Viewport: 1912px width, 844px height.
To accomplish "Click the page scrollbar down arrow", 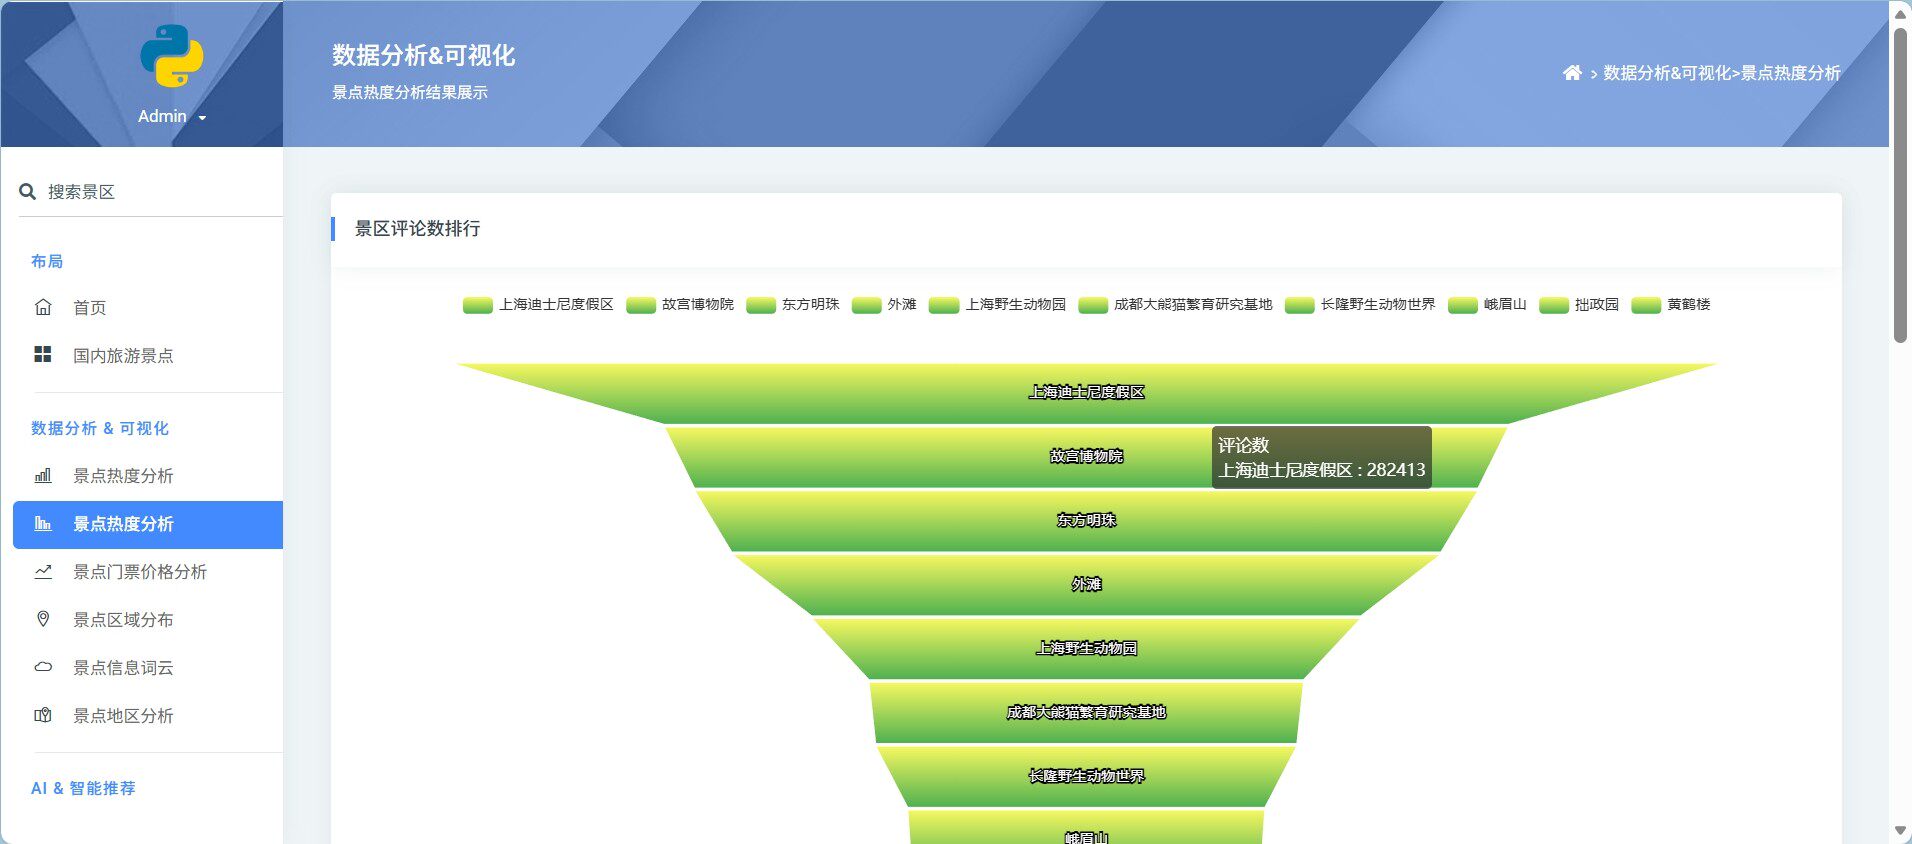I will tap(1900, 831).
